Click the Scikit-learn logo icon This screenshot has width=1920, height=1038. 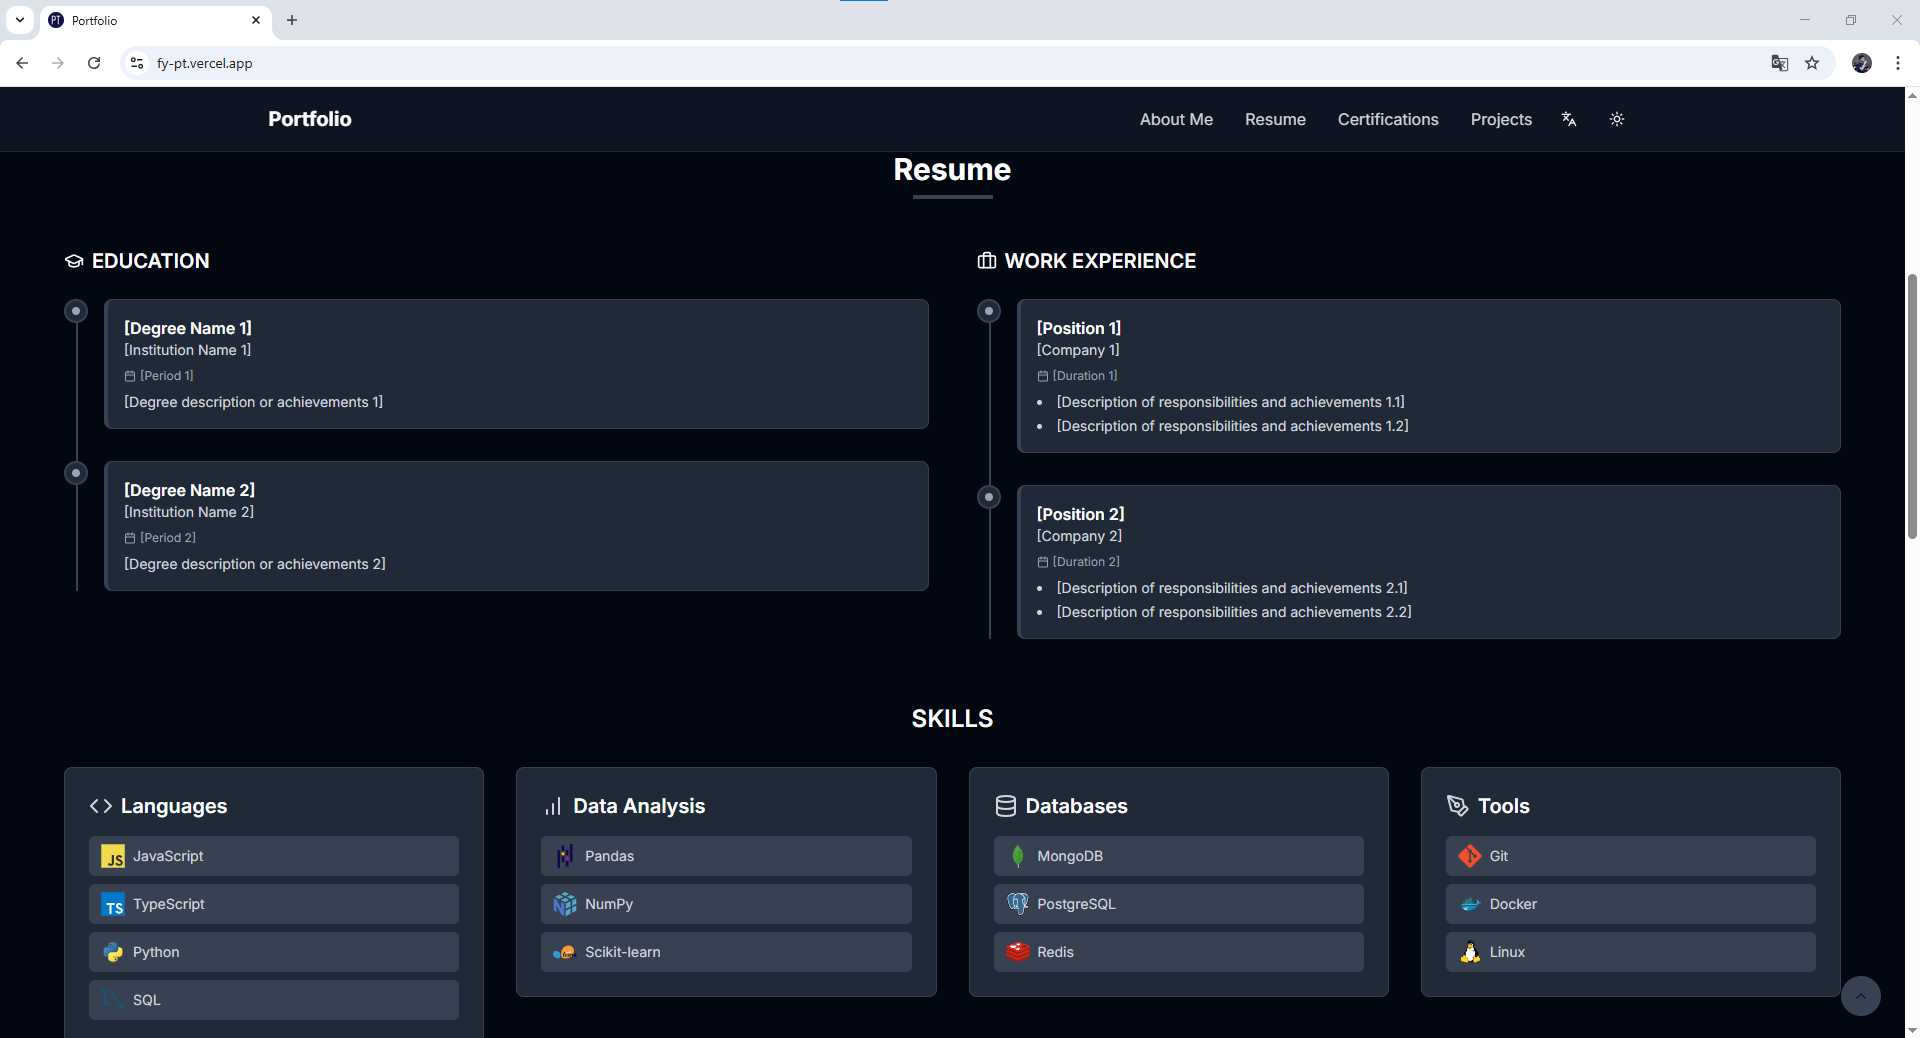(x=565, y=952)
